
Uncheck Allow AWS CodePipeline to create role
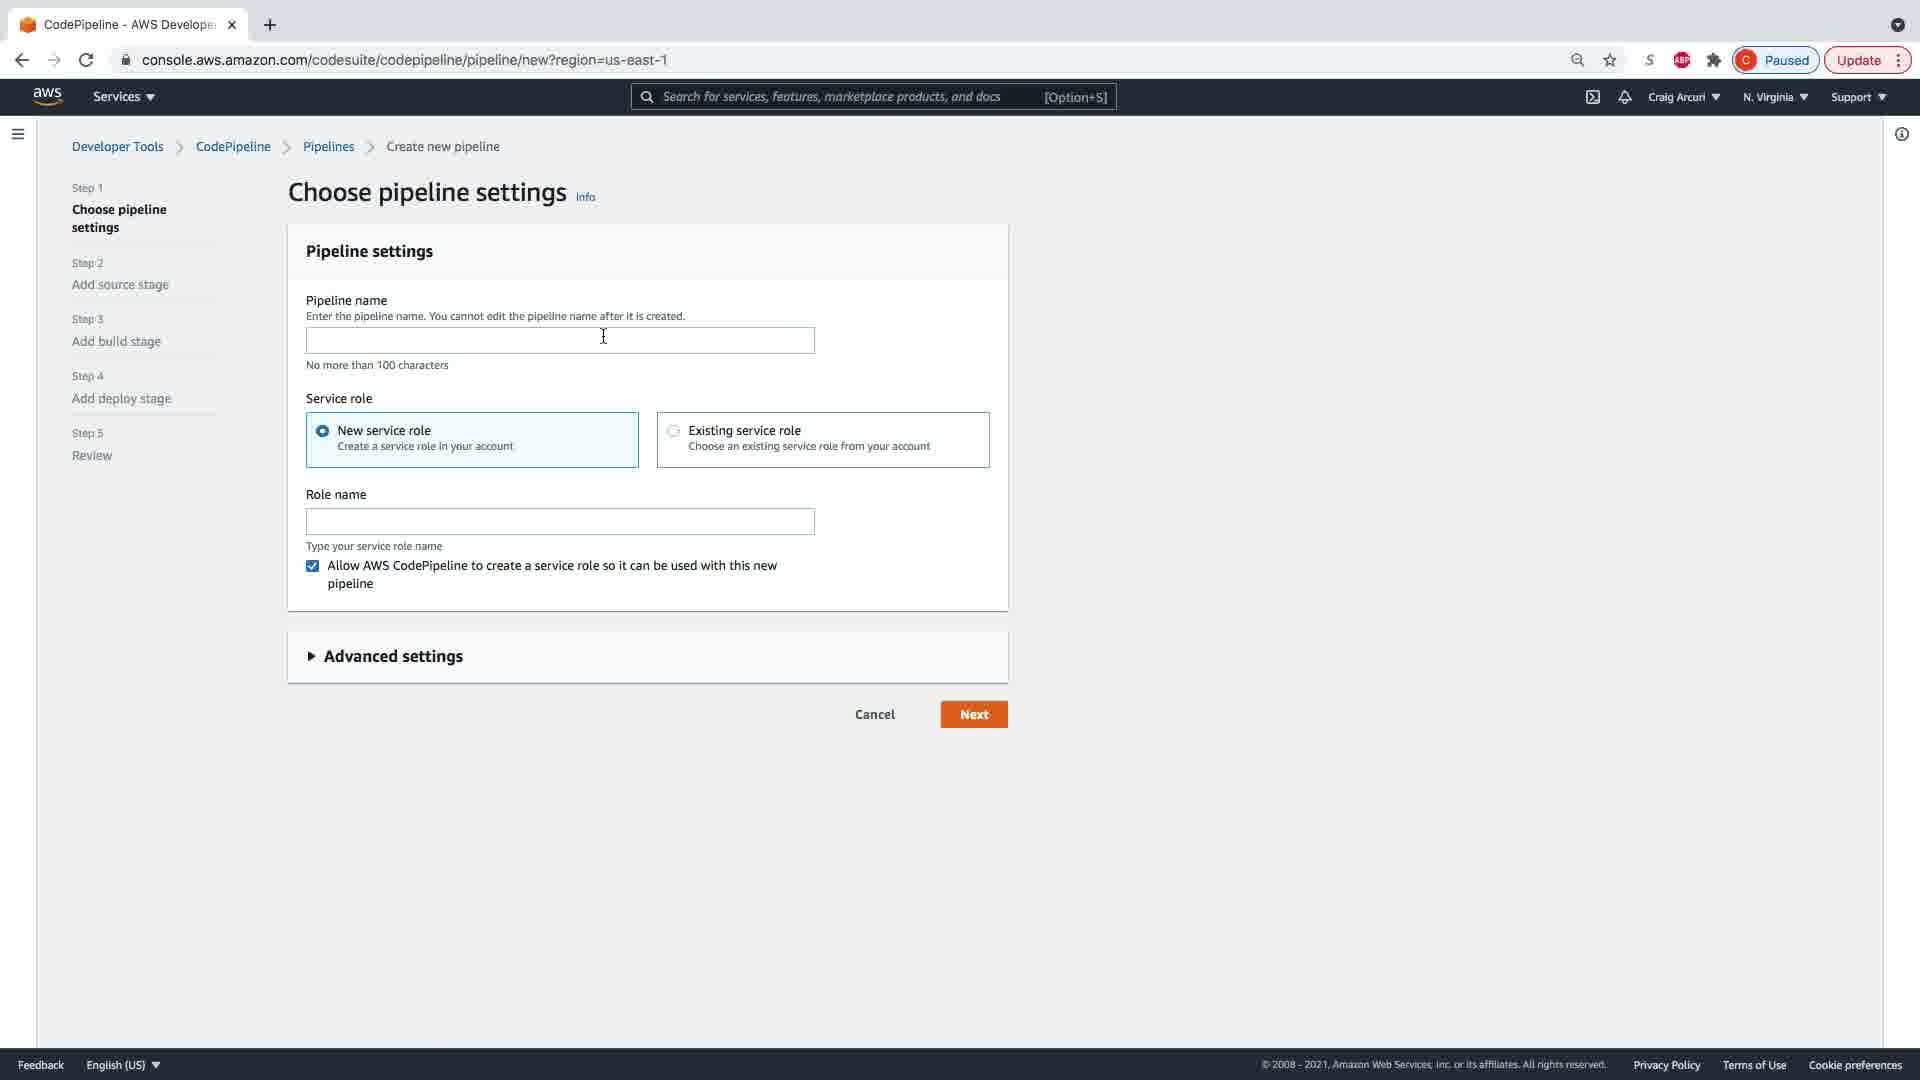coord(313,566)
